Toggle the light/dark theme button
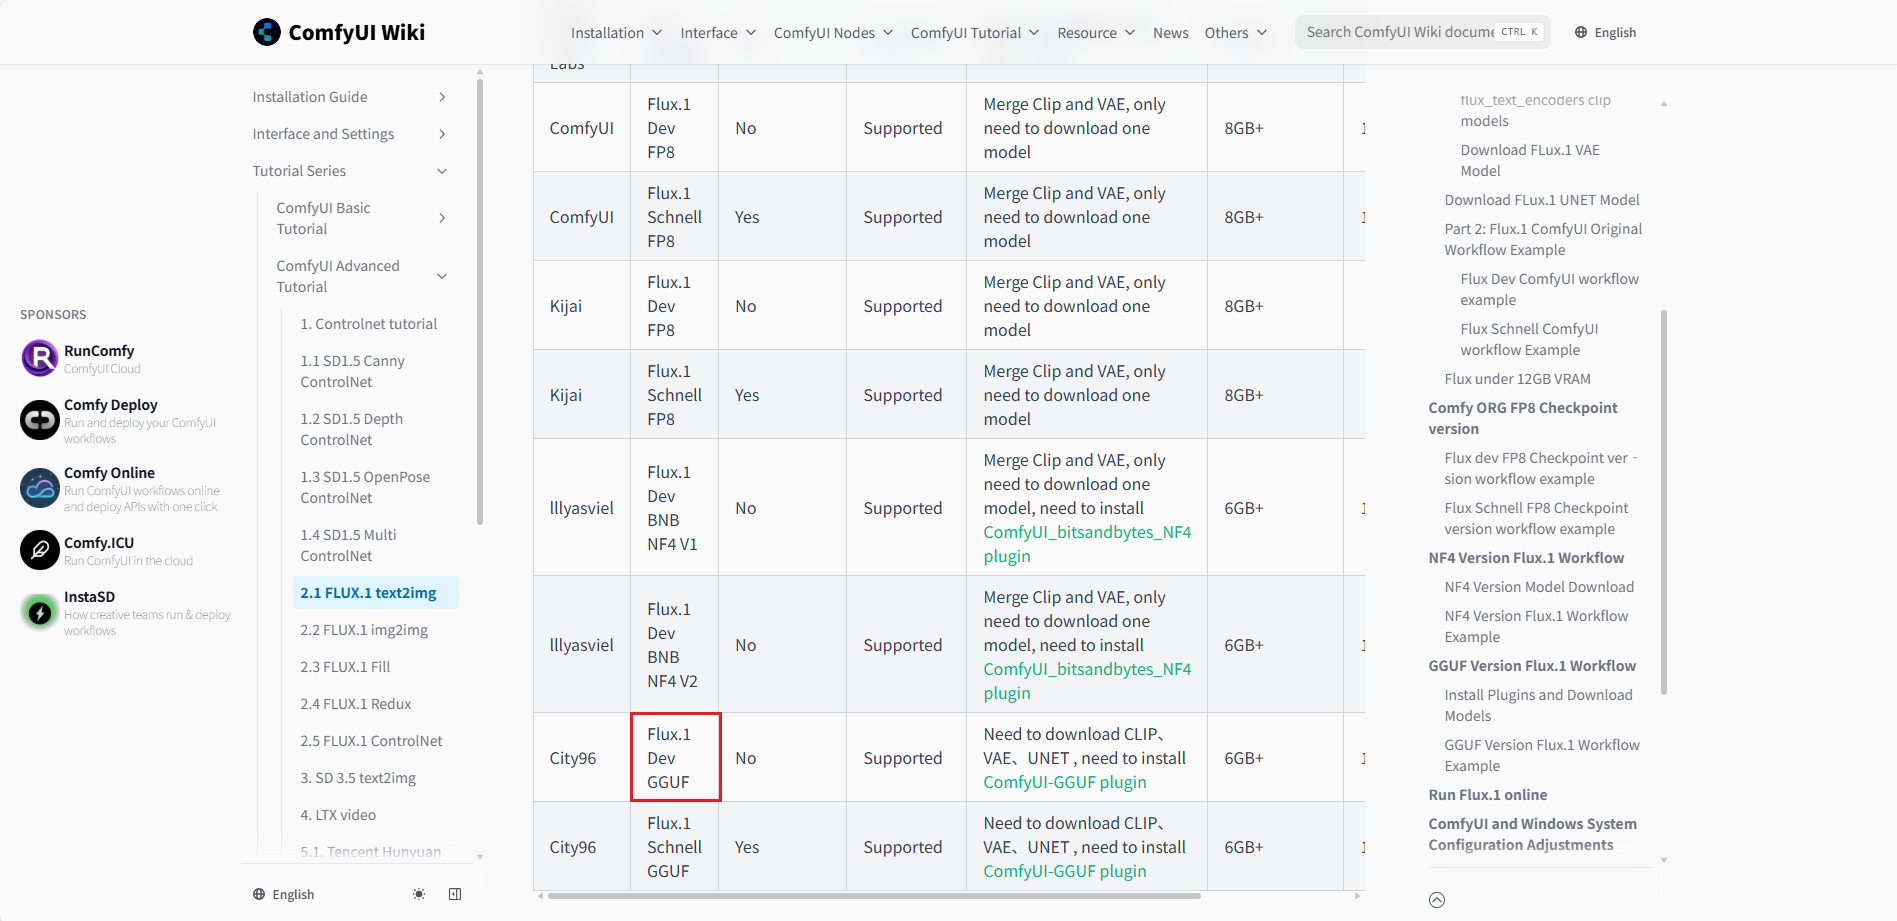 pos(419,894)
